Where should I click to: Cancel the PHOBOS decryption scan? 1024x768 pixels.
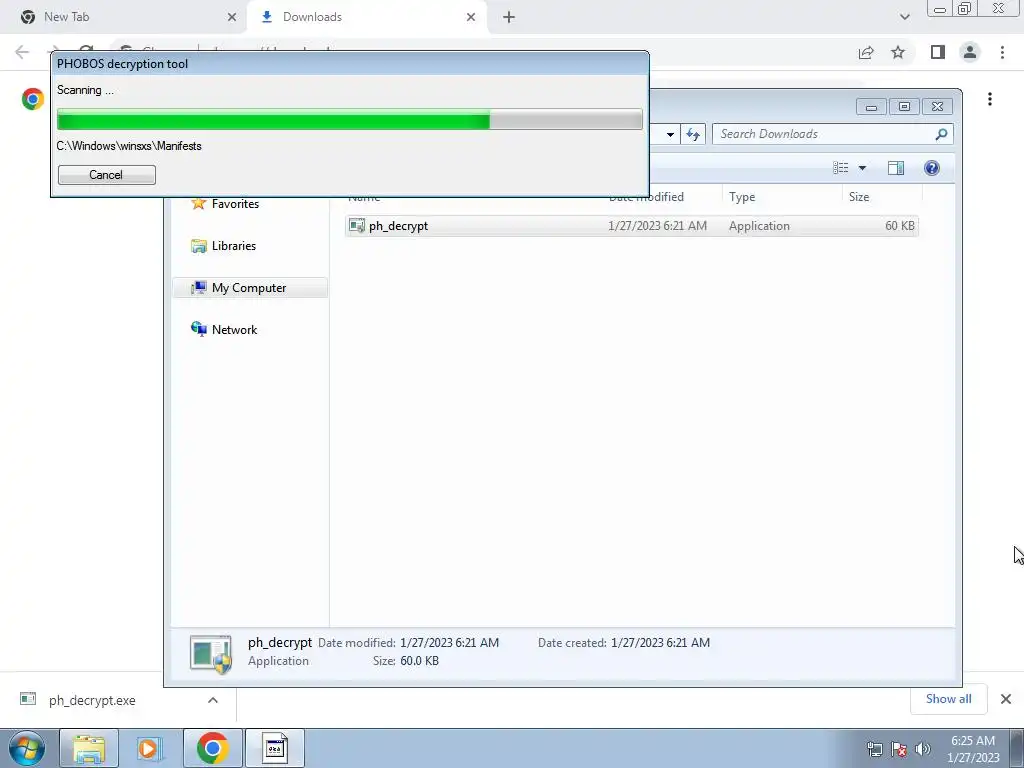[x=106, y=174]
